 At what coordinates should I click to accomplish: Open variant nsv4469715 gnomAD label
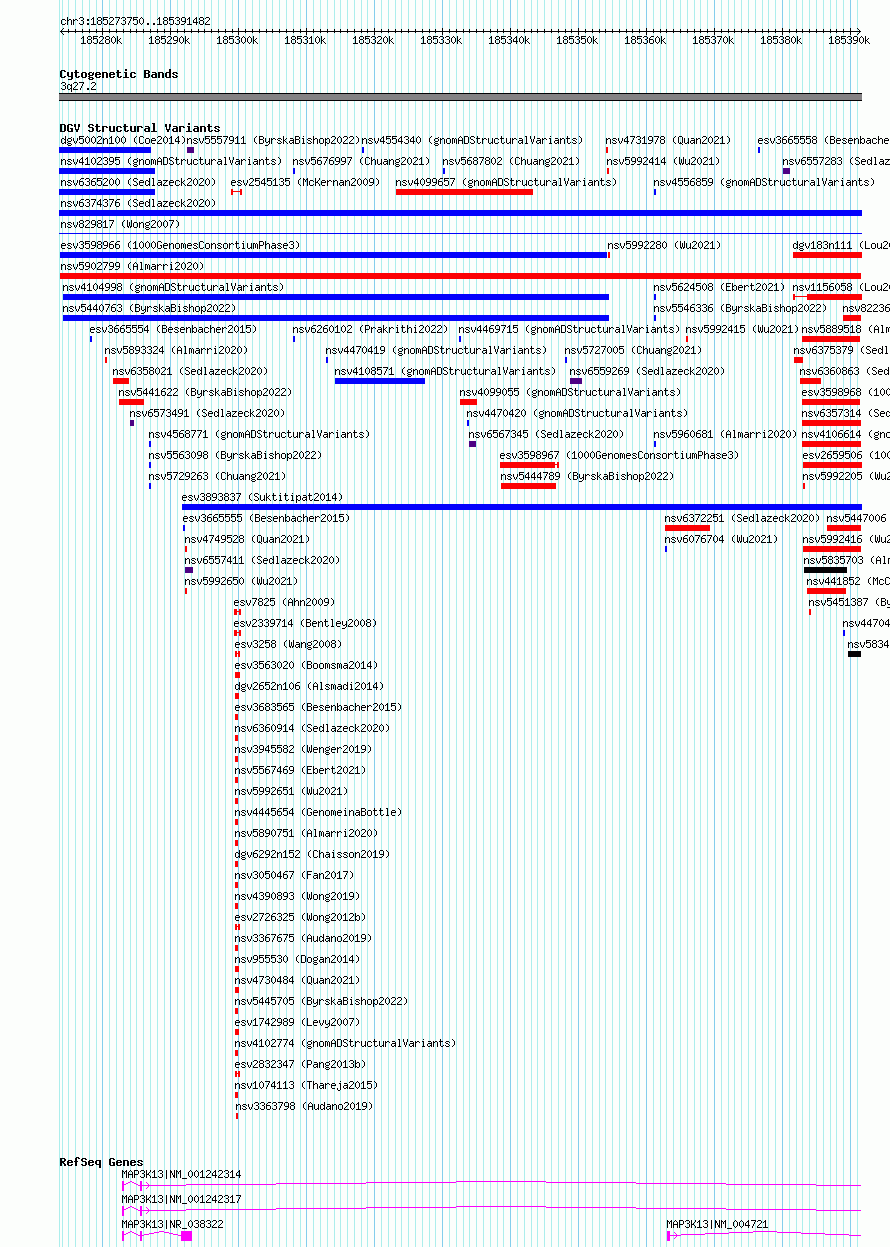coord(569,329)
